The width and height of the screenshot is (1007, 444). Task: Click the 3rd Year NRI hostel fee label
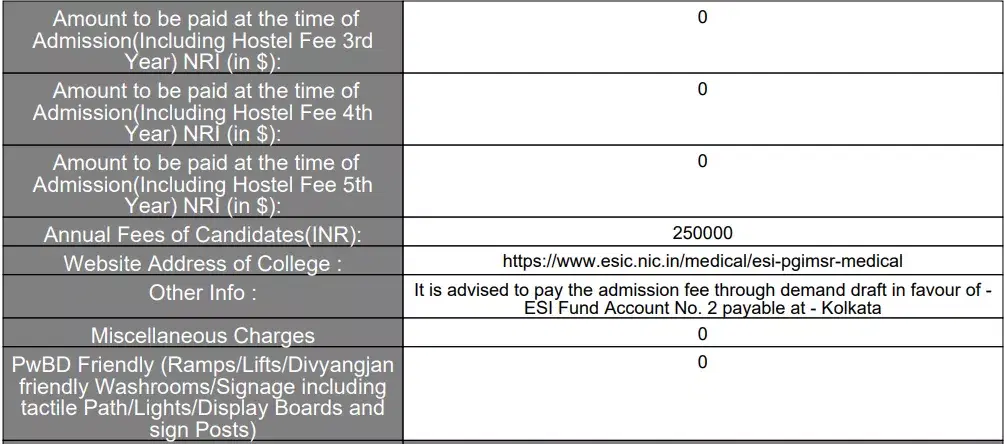202,40
